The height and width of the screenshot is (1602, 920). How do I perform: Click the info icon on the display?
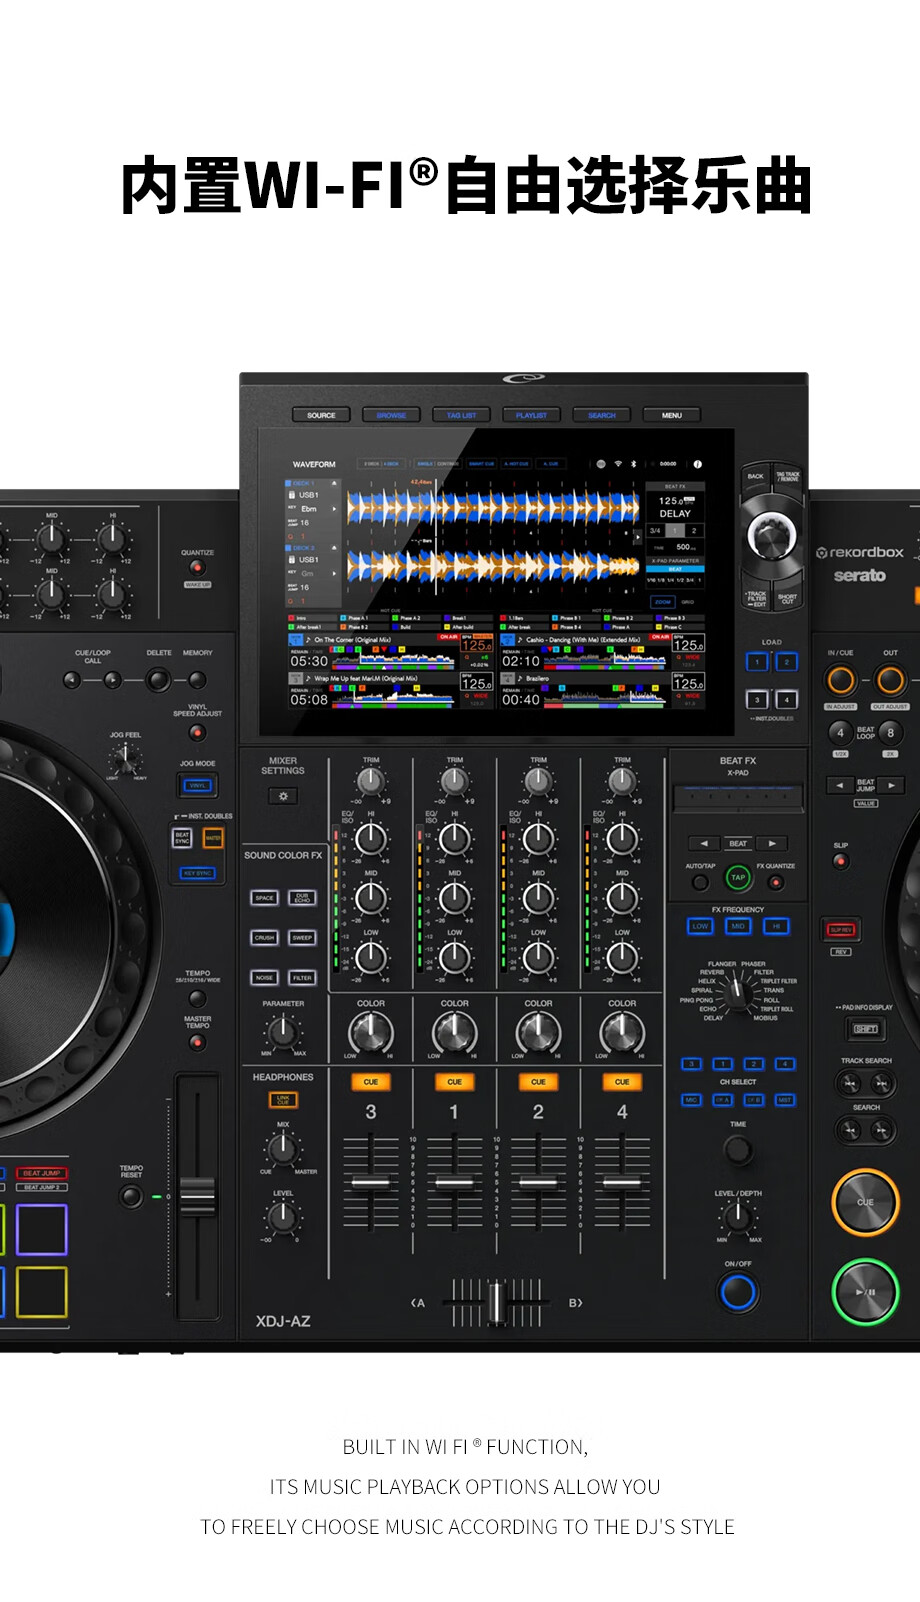[x=697, y=464]
